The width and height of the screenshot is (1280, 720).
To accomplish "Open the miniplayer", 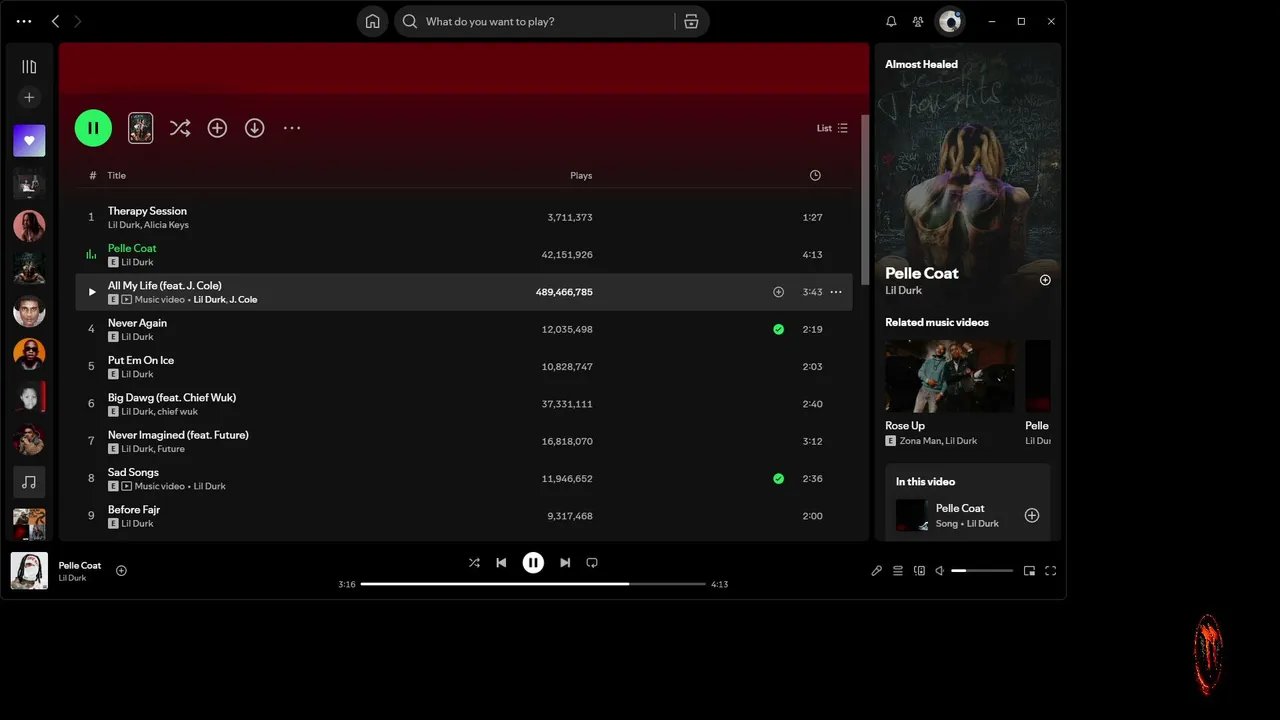I will [x=1029, y=571].
